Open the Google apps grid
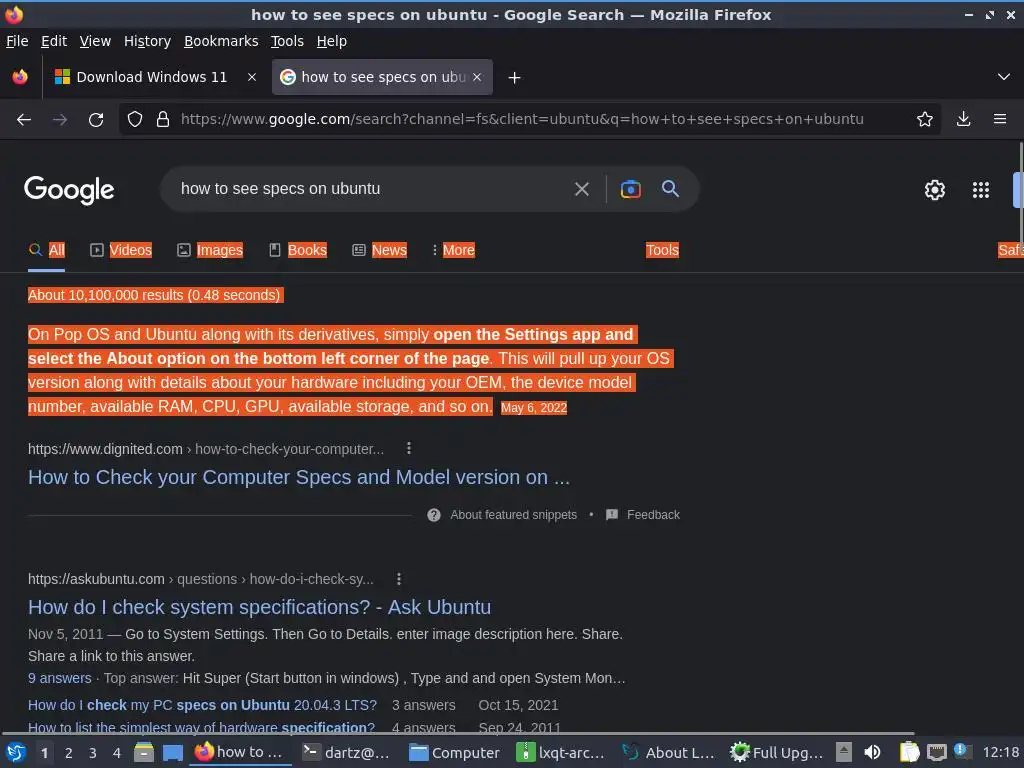The height and width of the screenshot is (768, 1024). tap(981, 190)
